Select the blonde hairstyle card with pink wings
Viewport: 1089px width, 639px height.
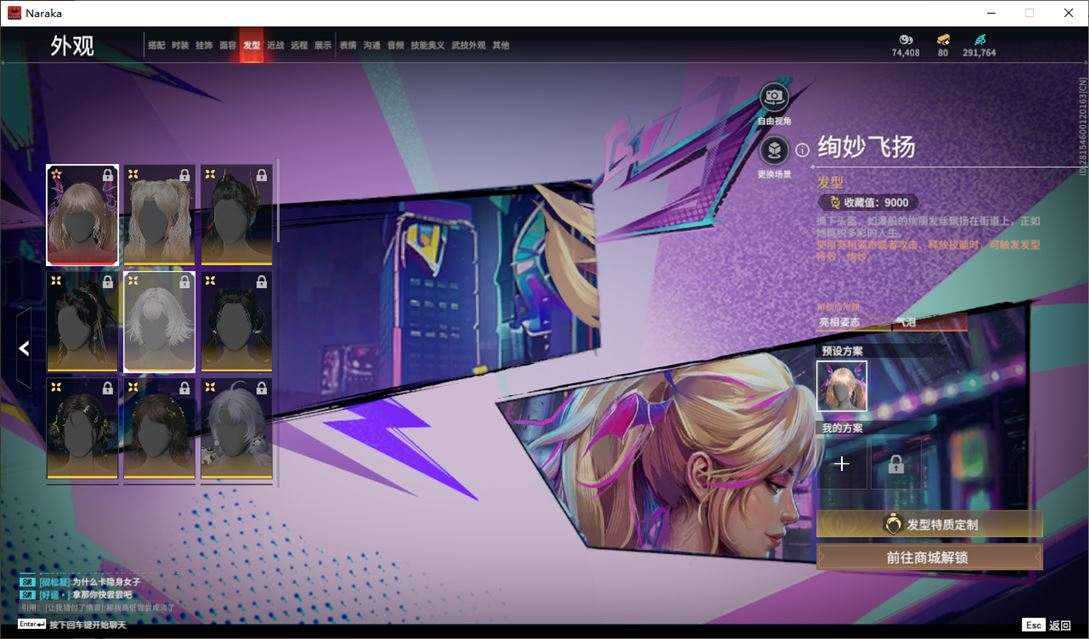tap(82, 215)
